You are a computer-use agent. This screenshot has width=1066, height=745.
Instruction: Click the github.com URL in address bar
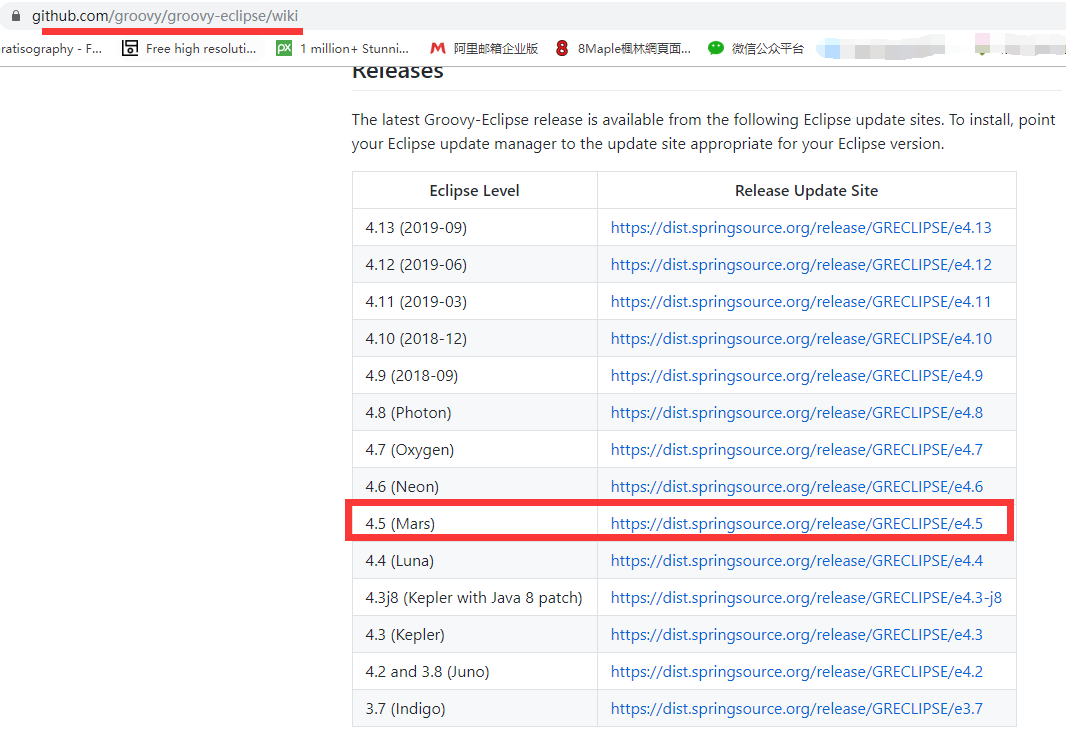[x=165, y=16]
